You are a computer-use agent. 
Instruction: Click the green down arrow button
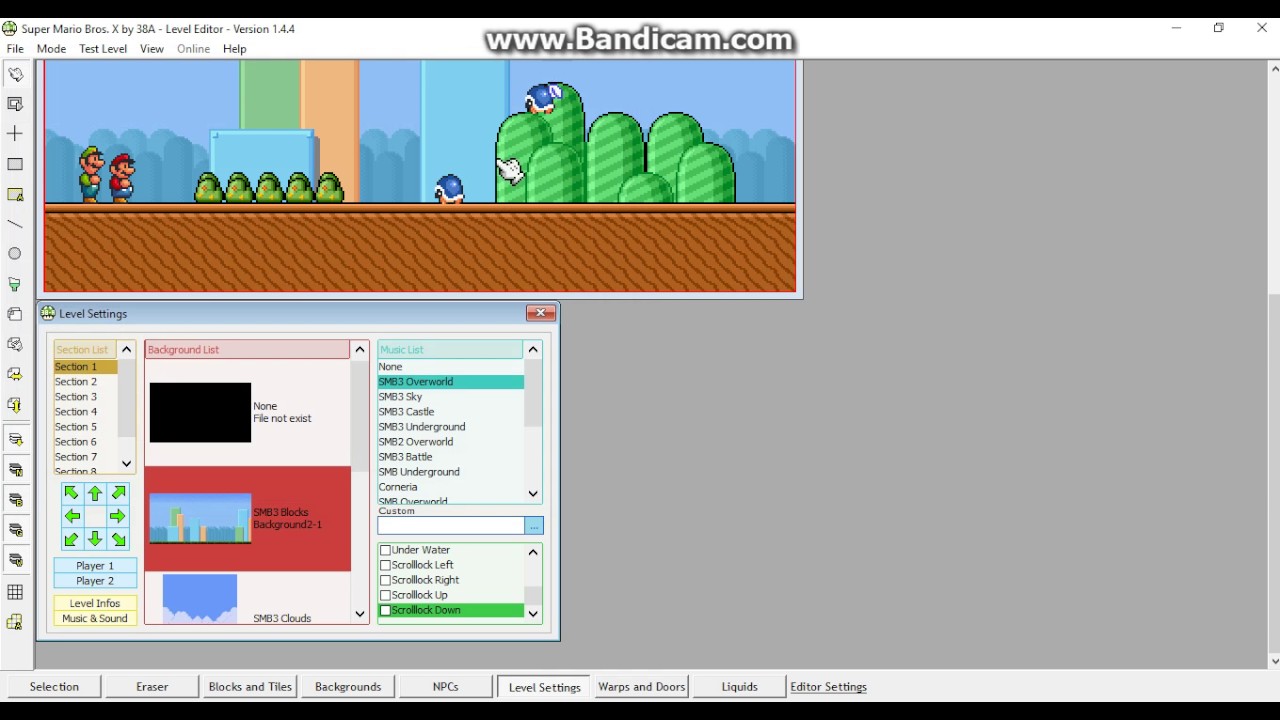point(95,540)
